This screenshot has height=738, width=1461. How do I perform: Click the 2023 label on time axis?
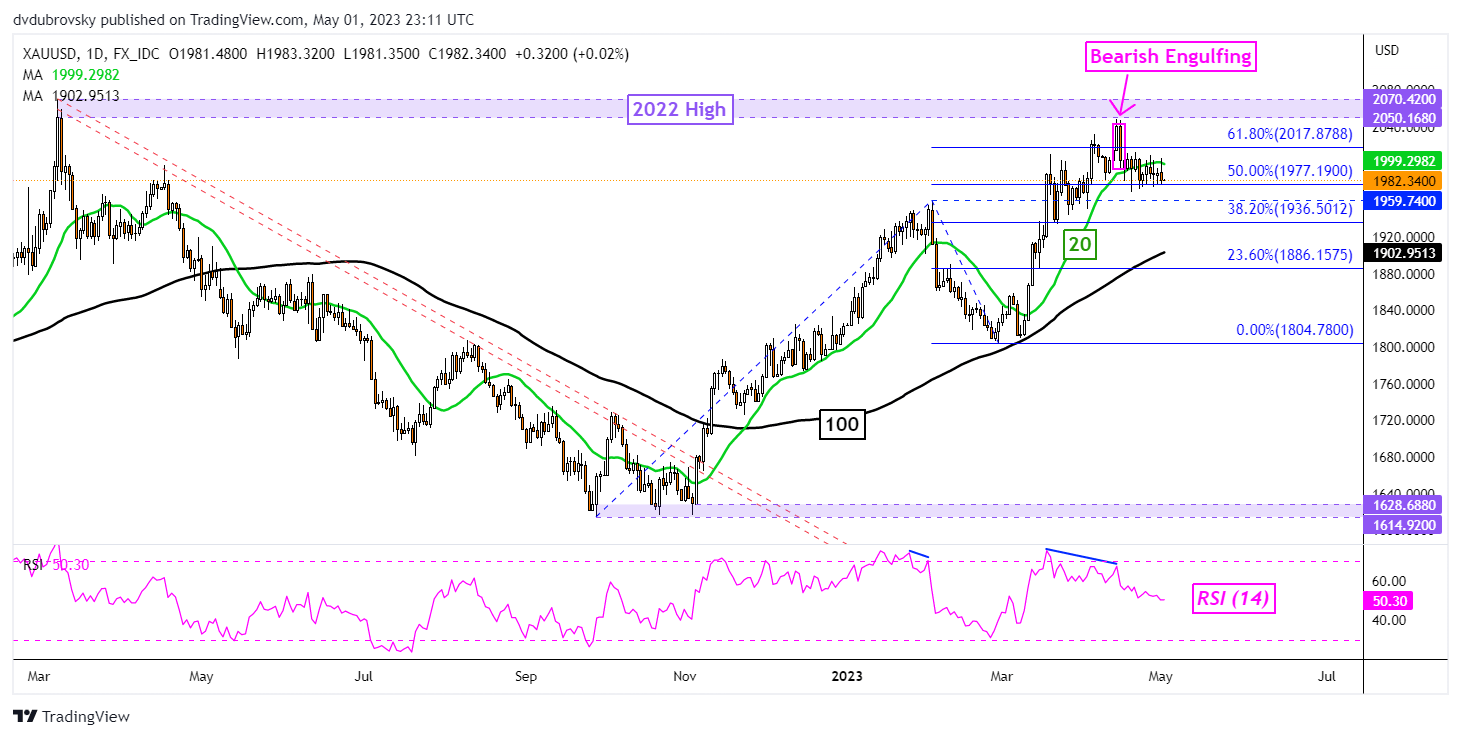point(847,677)
